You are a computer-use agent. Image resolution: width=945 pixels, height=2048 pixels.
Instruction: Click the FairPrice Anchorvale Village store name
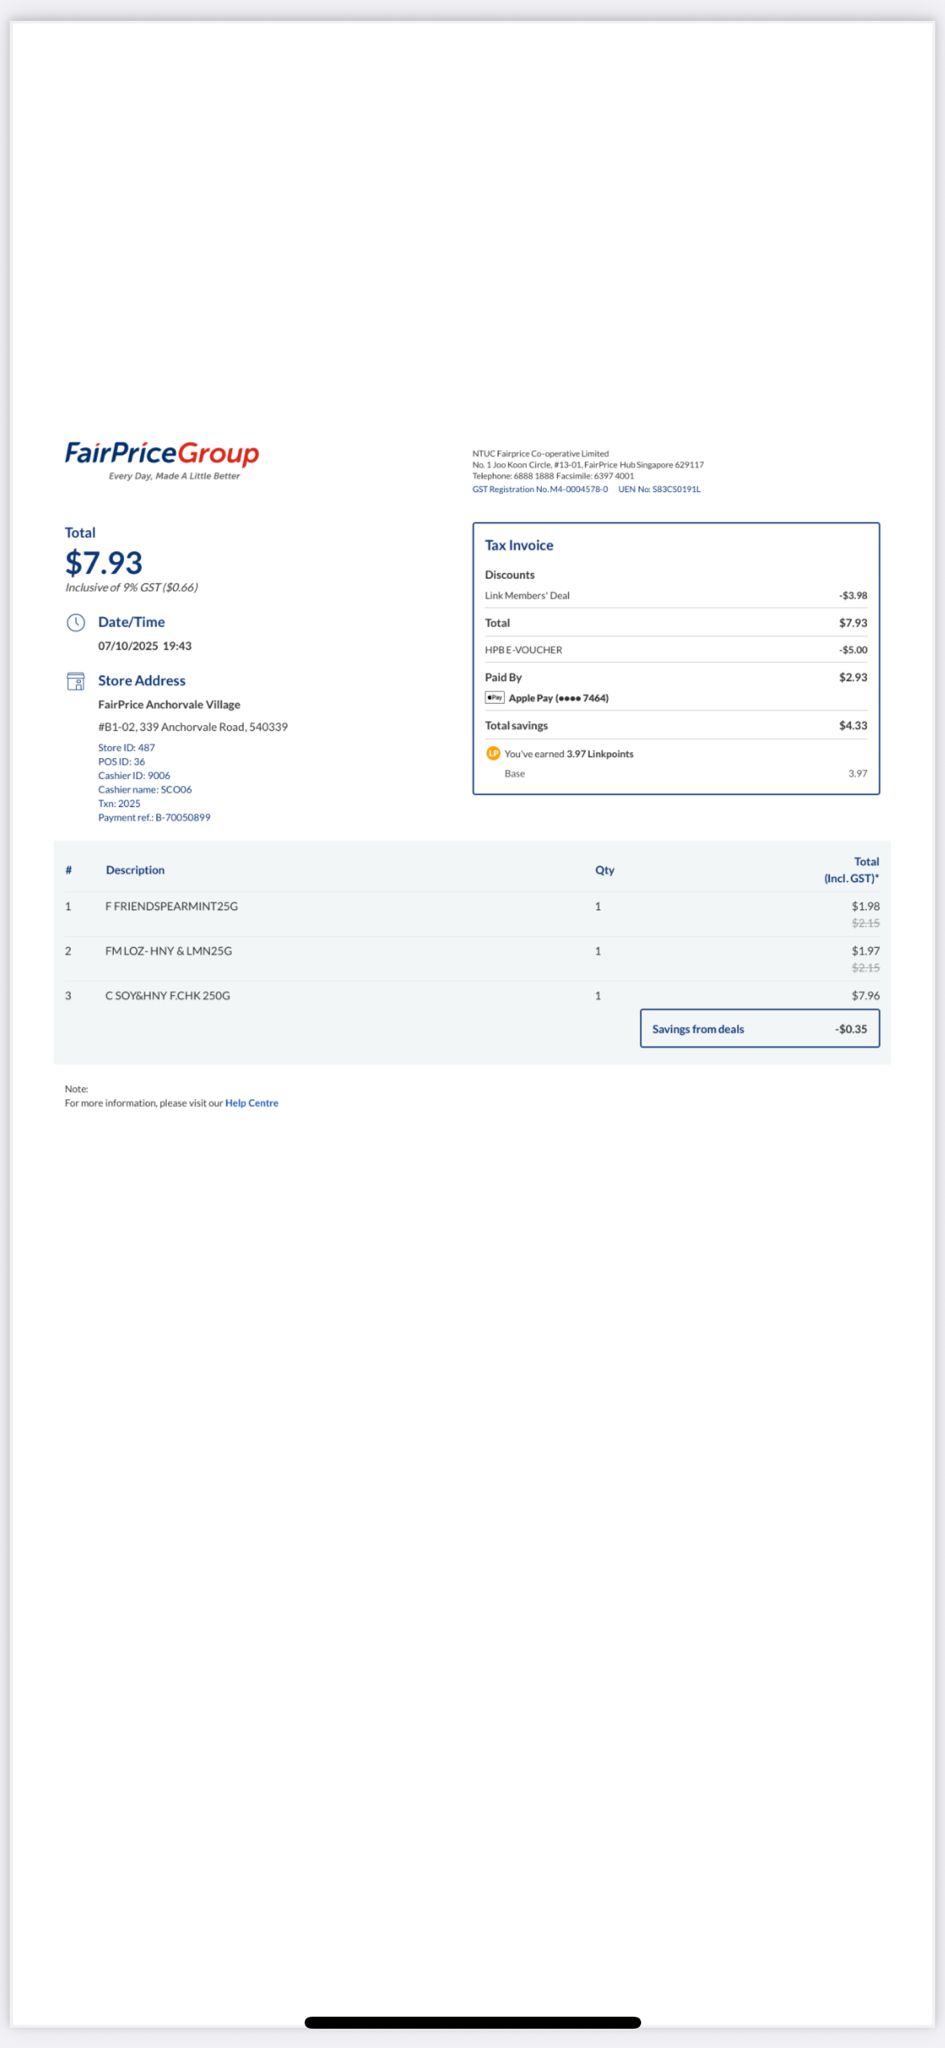169,704
